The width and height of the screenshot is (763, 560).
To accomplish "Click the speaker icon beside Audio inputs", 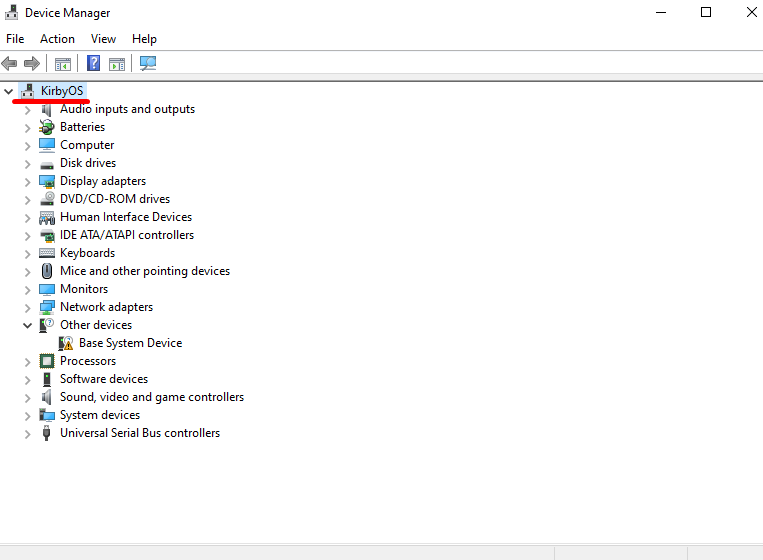I will click(47, 109).
